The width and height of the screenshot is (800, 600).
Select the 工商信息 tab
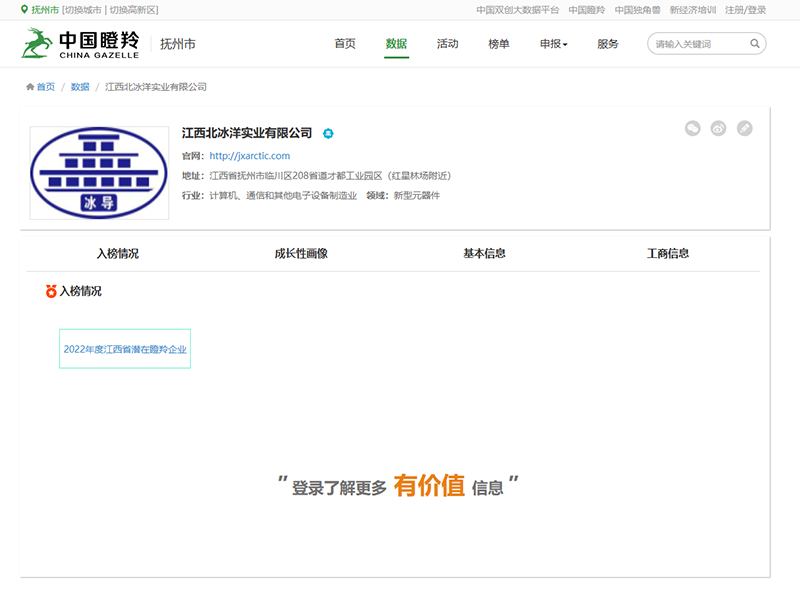668,254
